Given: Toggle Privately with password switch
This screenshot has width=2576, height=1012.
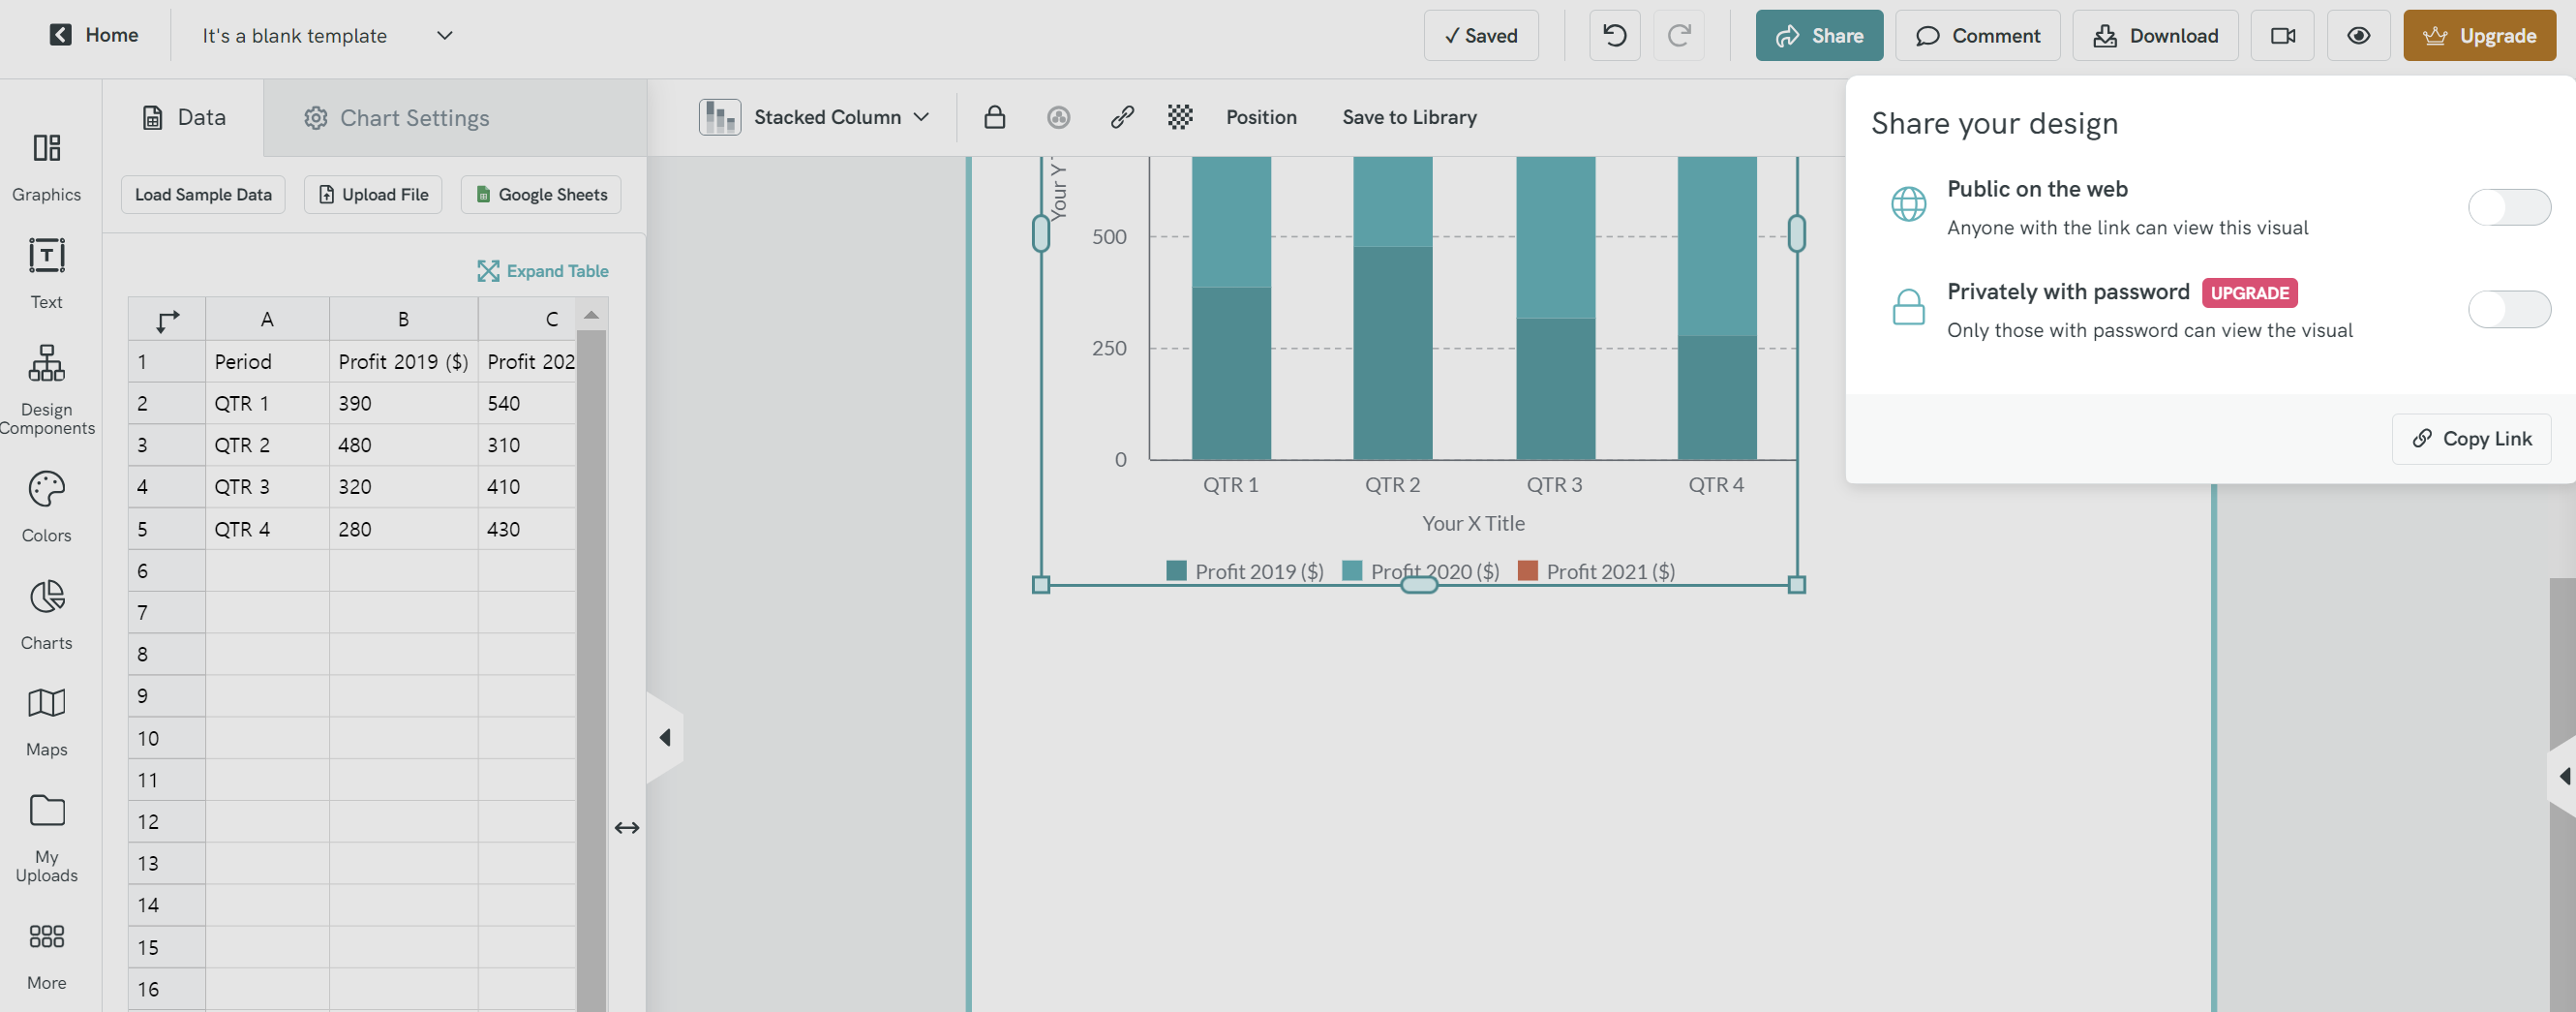Looking at the screenshot, I should [x=2508, y=309].
